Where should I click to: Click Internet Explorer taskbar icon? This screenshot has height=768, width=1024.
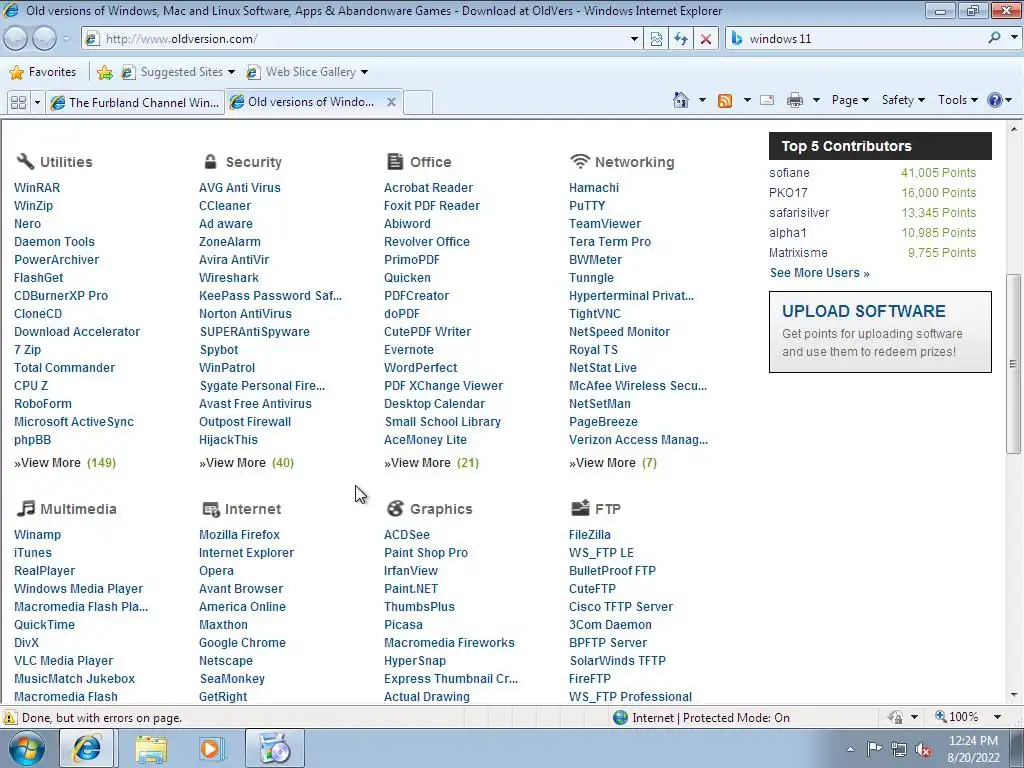coord(88,748)
